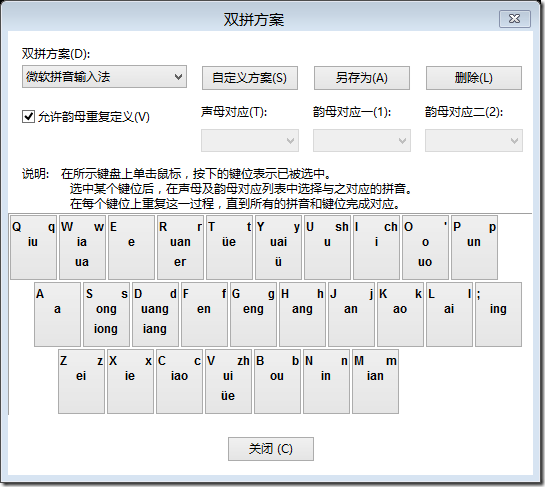The width and height of the screenshot is (545, 487).
Task: Select the O key with o, uo
Action: (425, 247)
